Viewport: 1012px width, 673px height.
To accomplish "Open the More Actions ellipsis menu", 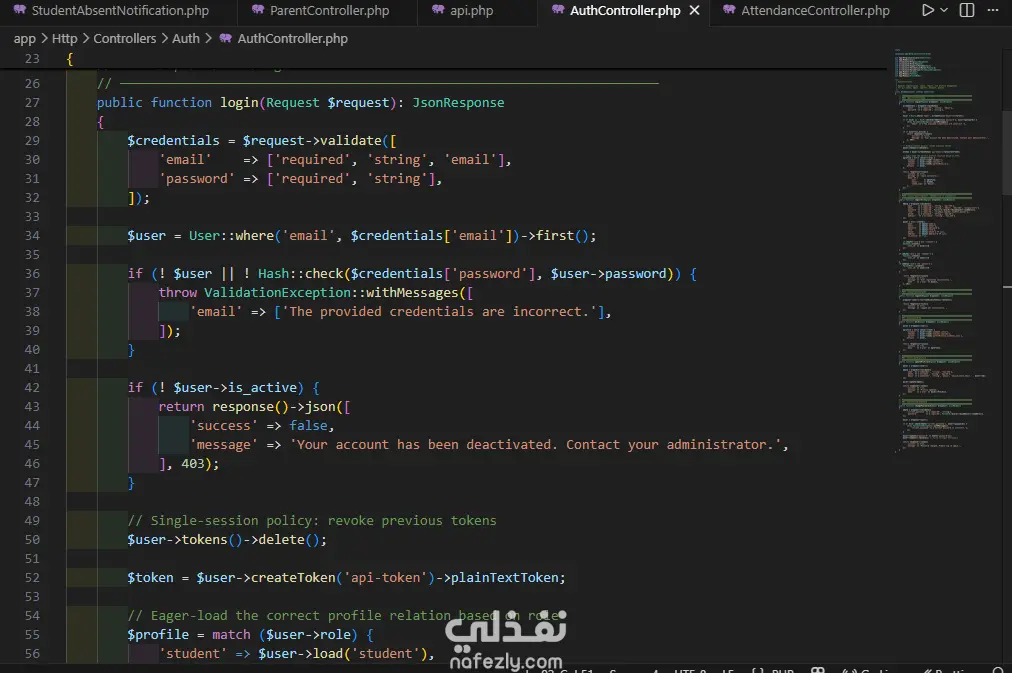I will (993, 10).
